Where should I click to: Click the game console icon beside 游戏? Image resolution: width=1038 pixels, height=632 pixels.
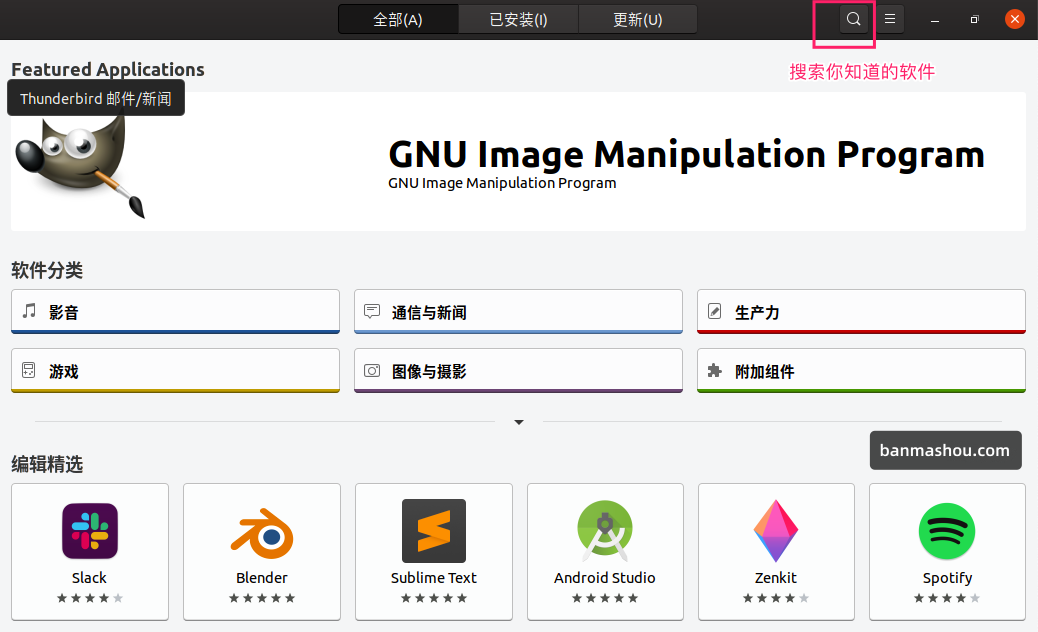coord(28,370)
